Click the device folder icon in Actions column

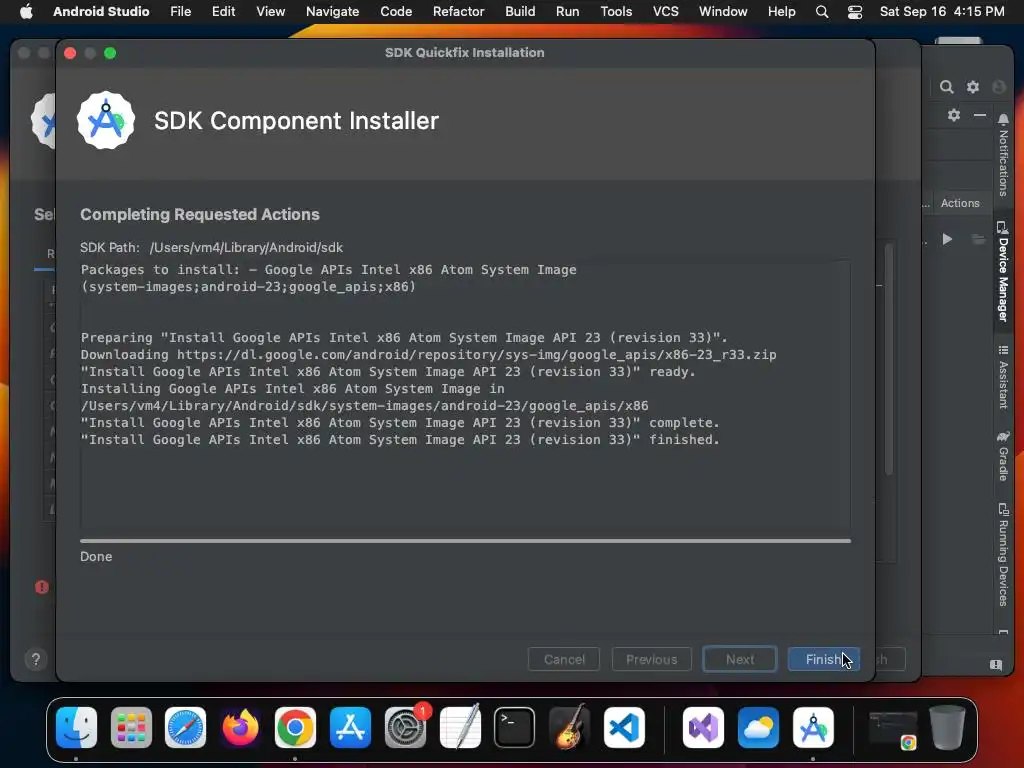[x=978, y=239]
